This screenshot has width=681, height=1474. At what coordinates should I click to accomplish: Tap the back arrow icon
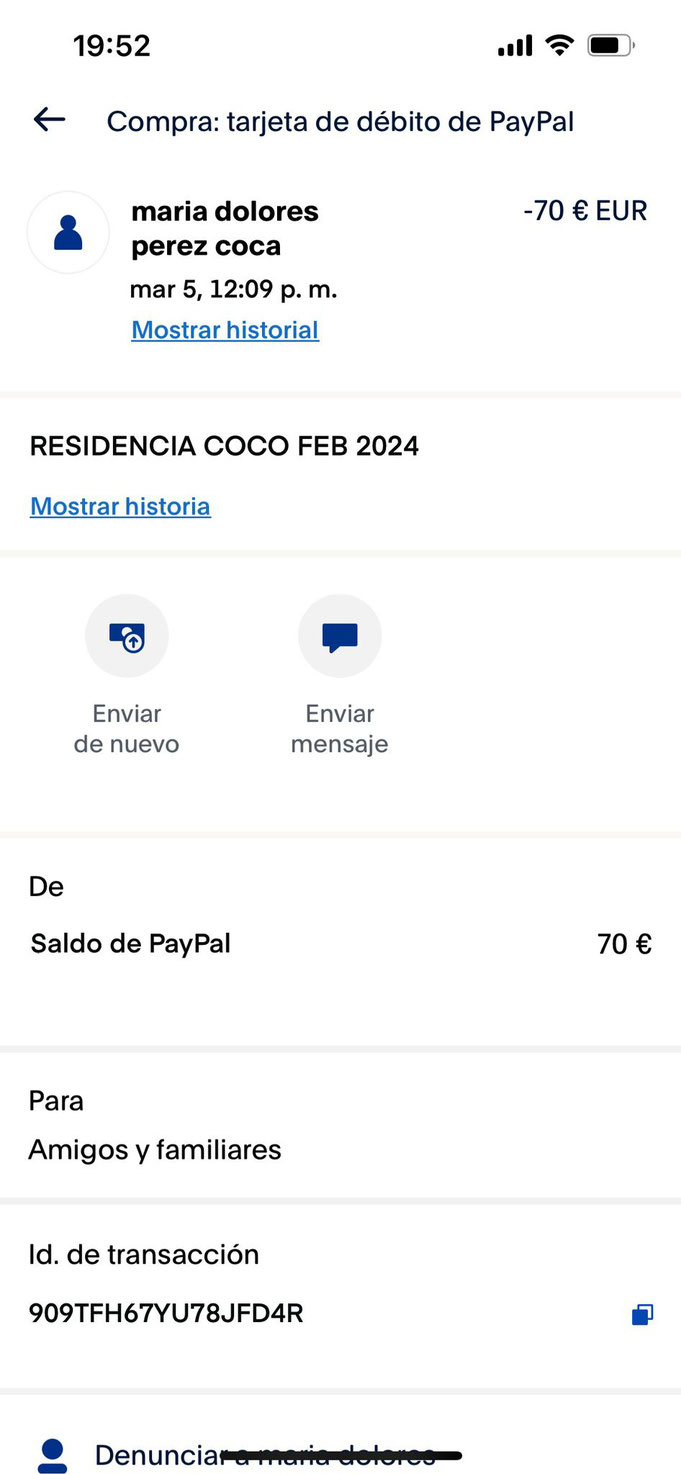tap(49, 121)
